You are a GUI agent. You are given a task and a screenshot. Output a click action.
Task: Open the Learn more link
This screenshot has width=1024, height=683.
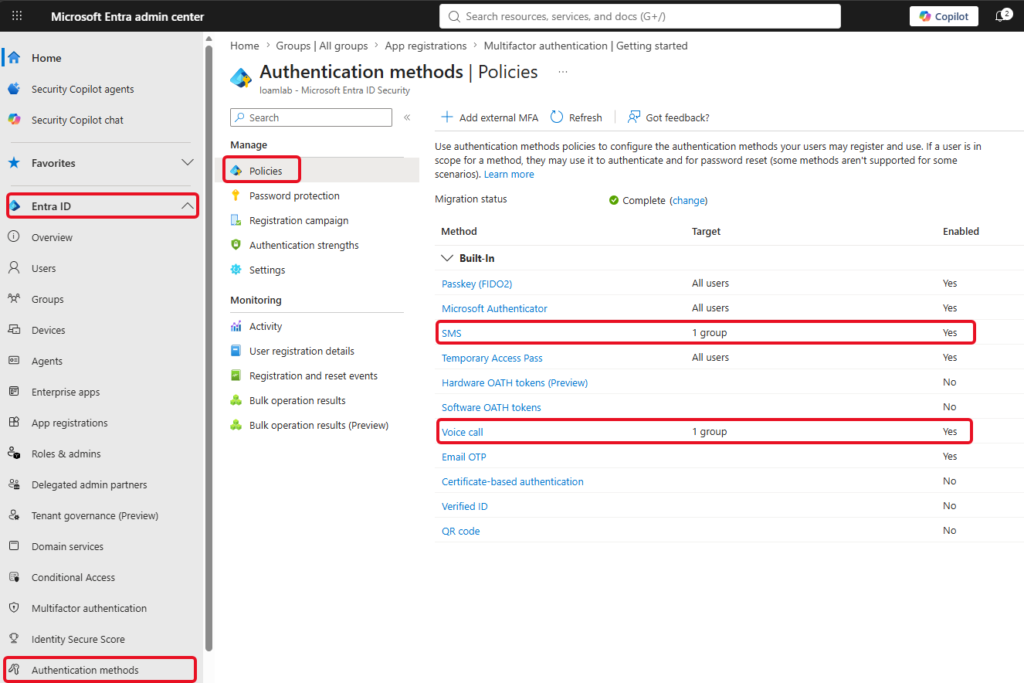tap(509, 174)
